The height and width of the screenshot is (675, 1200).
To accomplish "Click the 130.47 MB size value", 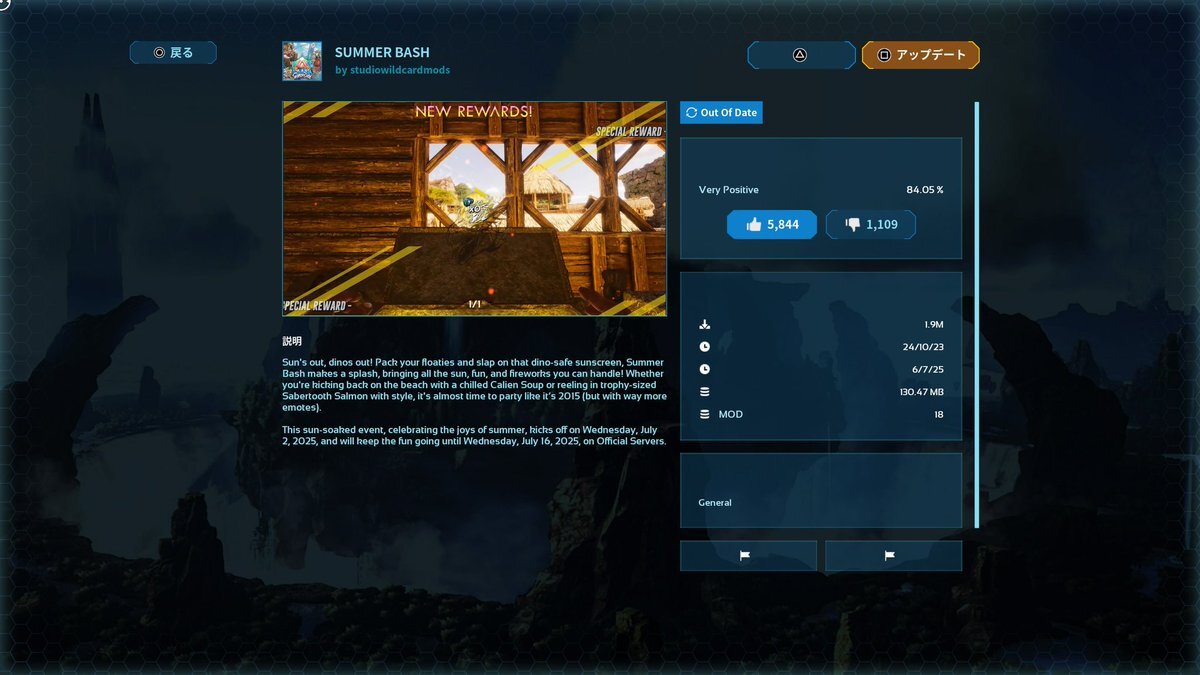I will 922,392.
